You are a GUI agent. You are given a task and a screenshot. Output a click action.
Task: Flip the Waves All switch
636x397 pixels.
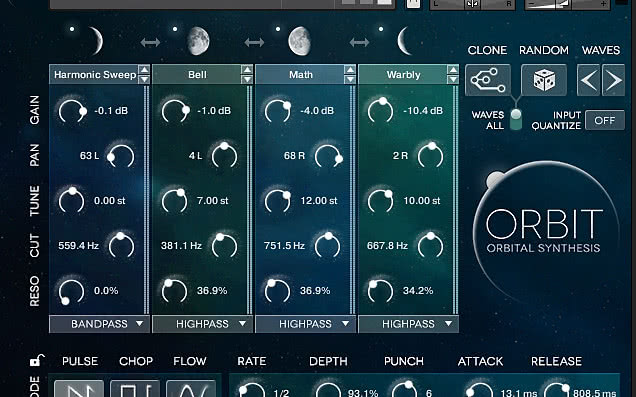[516, 119]
